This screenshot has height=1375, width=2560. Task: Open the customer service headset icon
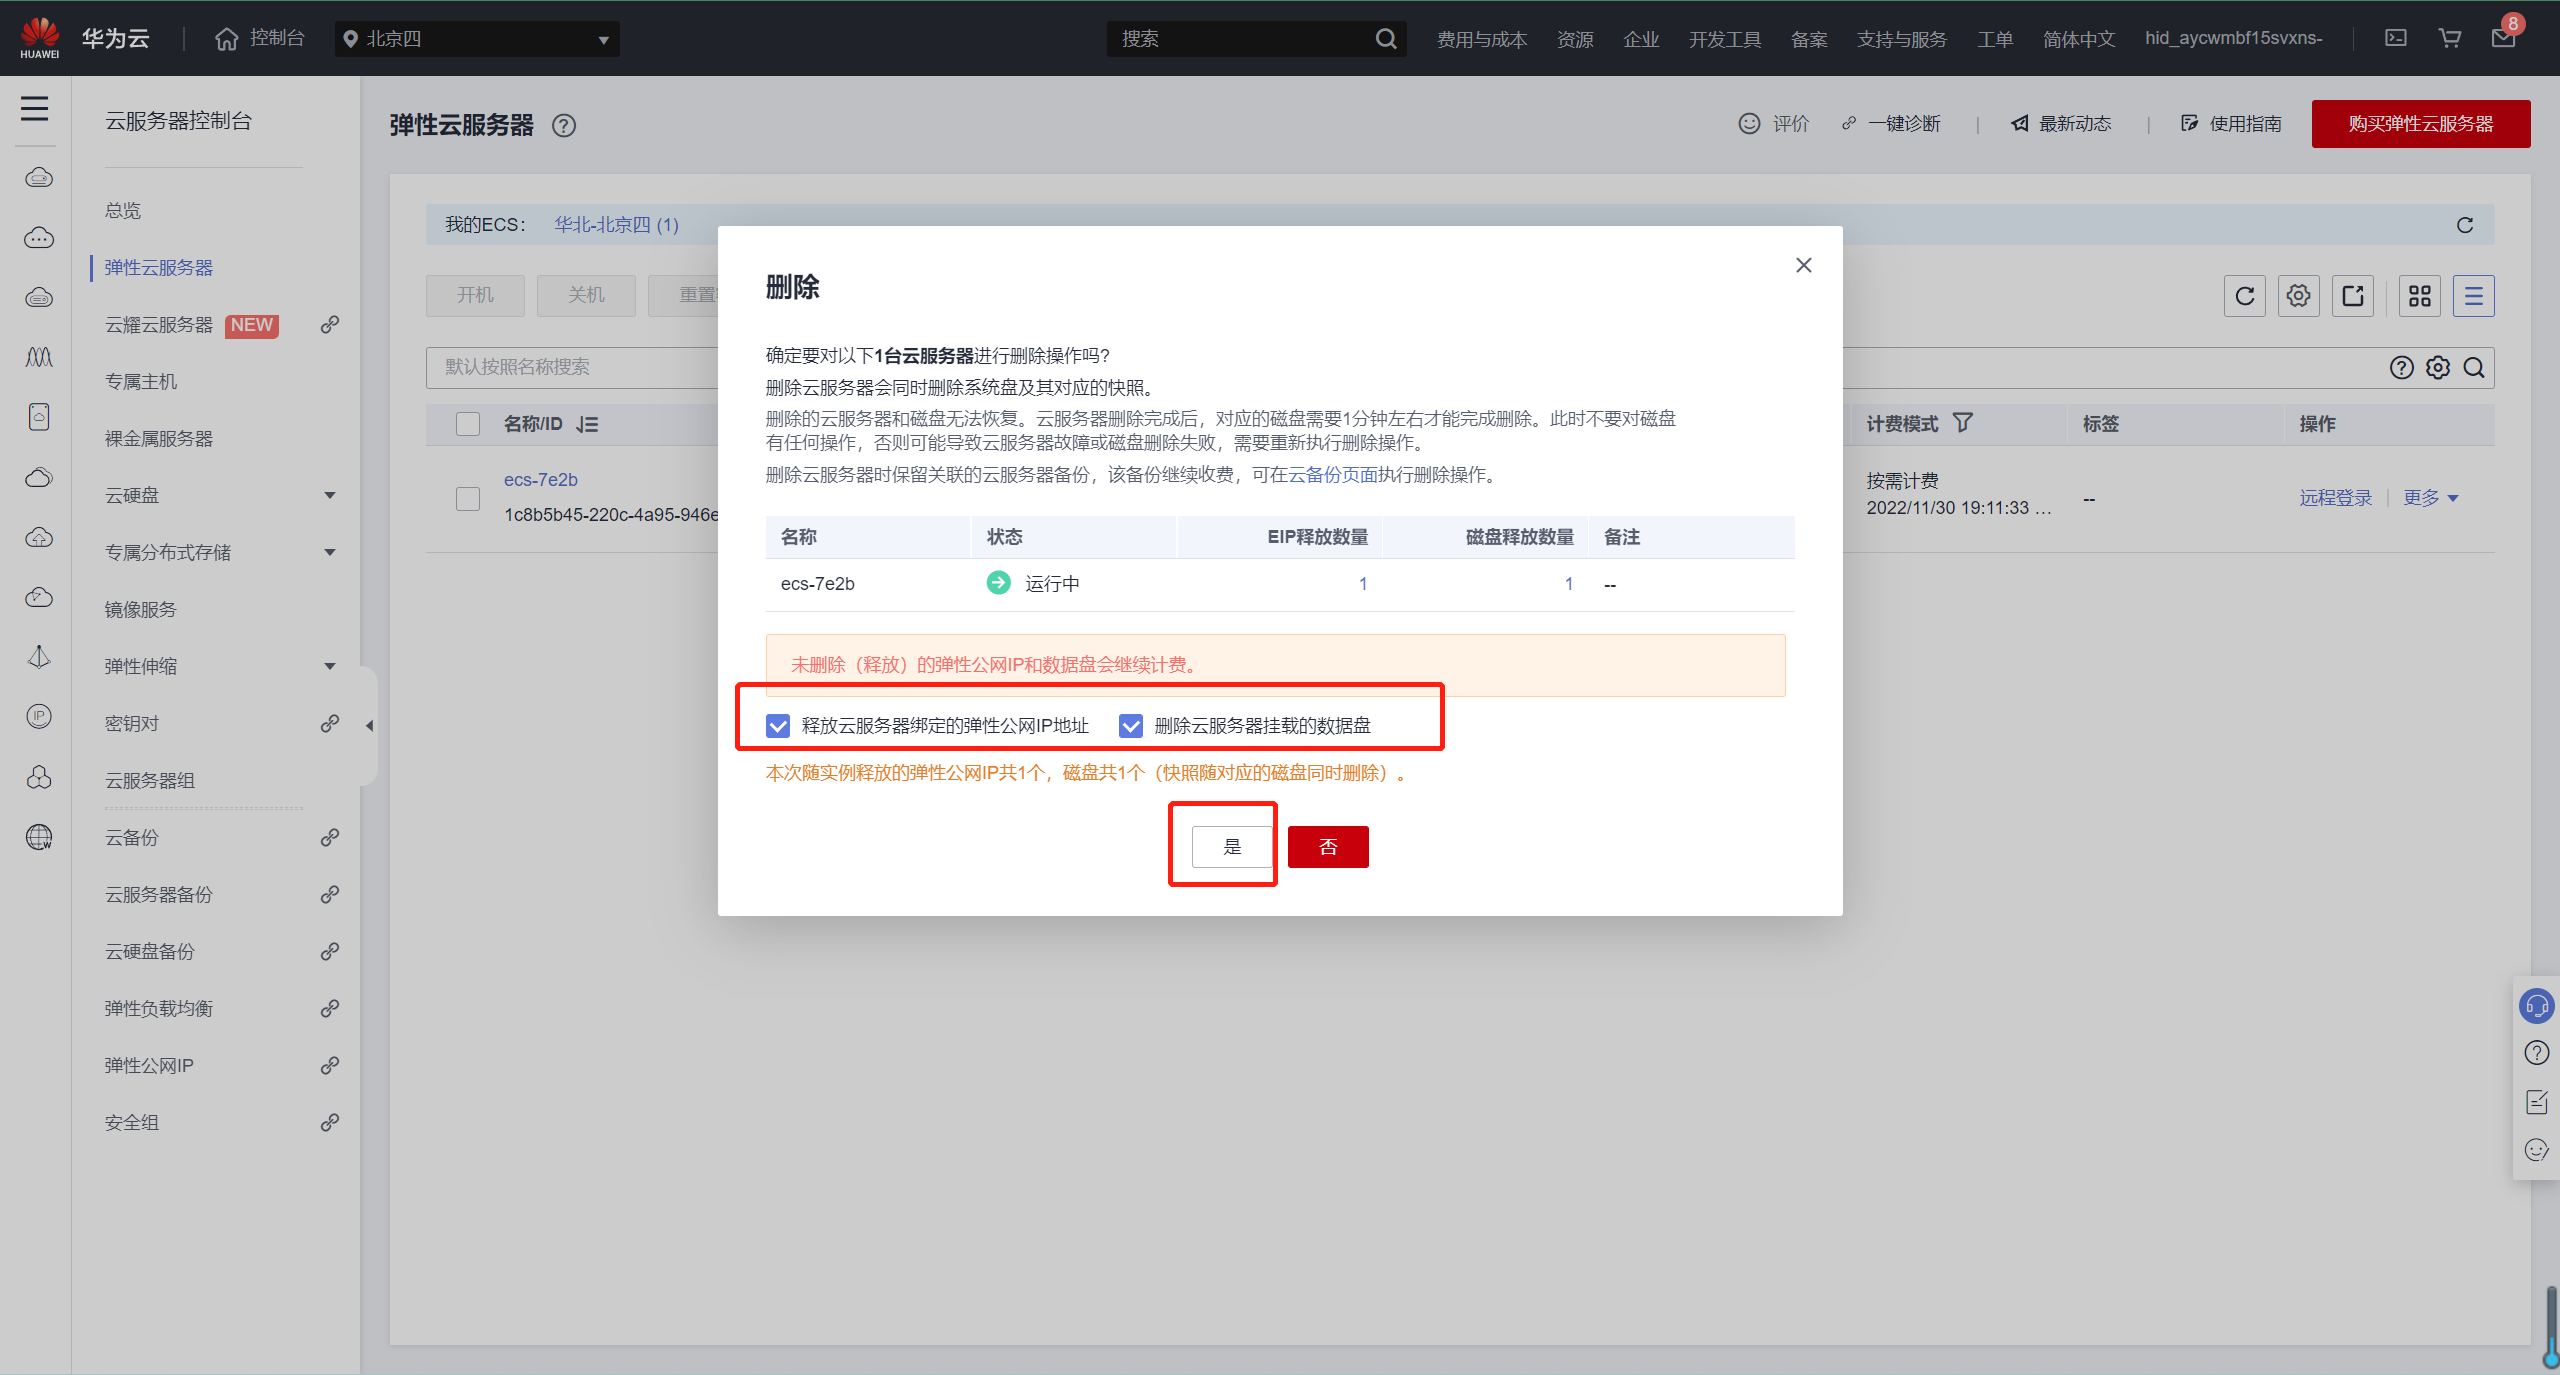2537,1006
